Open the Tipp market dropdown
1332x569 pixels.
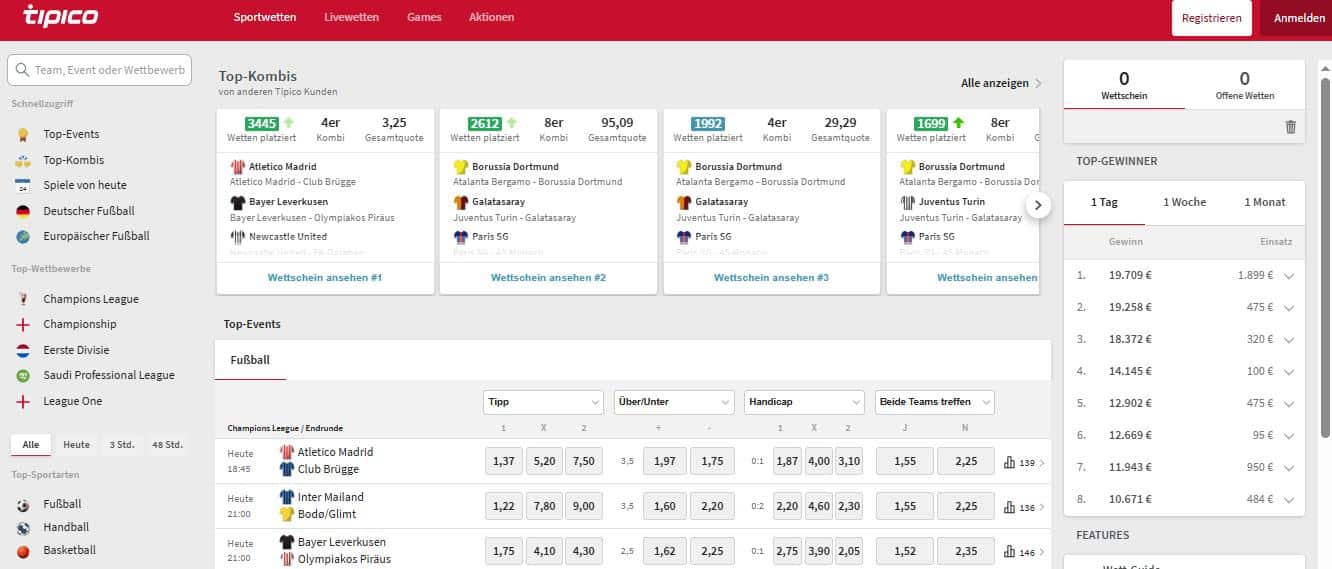543,402
